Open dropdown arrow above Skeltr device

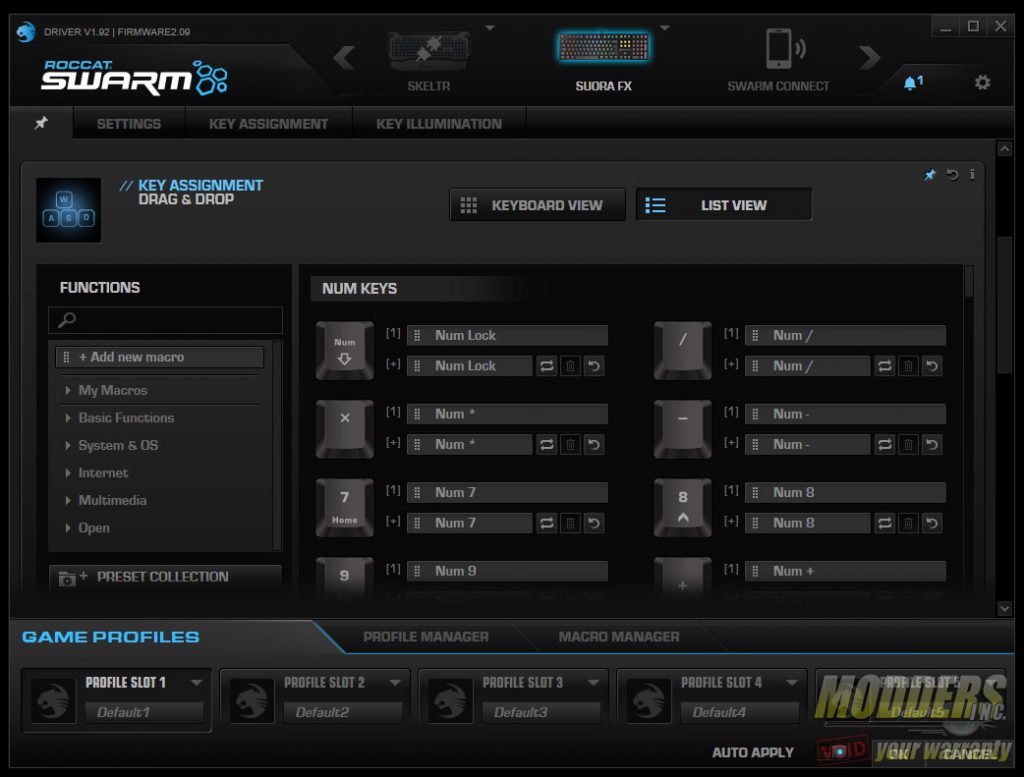(490, 28)
